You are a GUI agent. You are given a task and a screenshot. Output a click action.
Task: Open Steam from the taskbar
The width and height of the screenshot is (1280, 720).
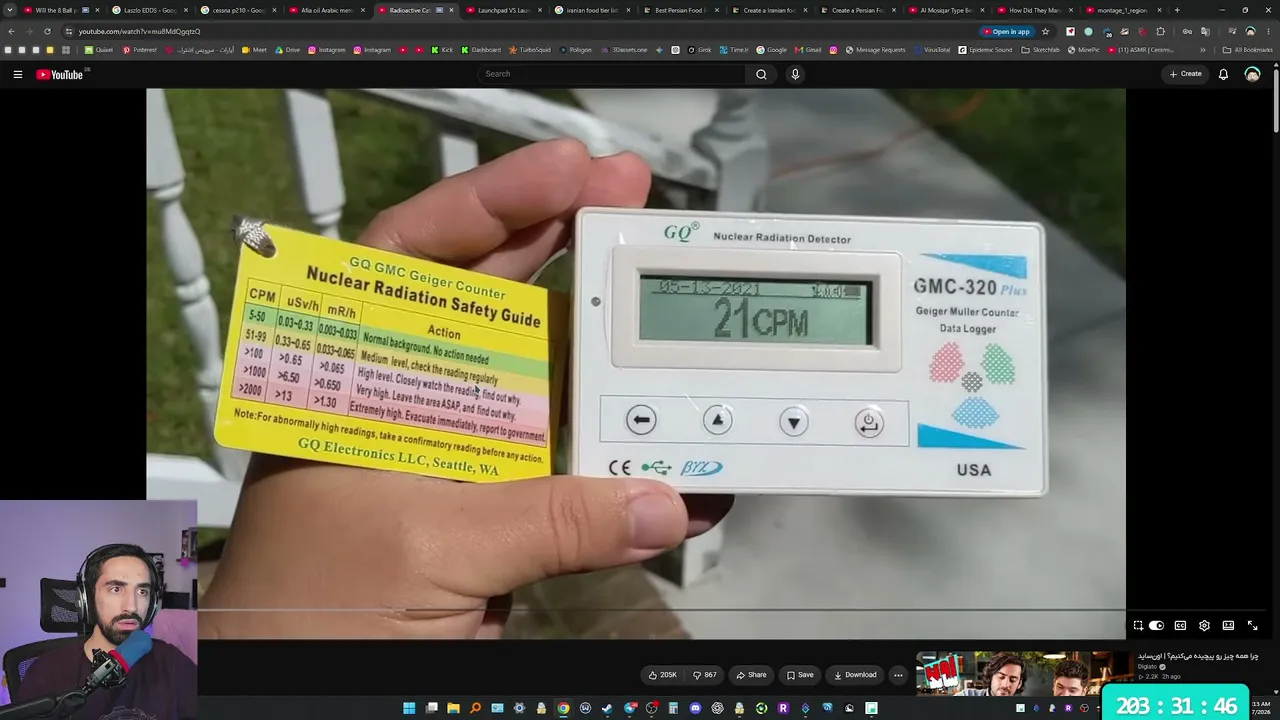(x=607, y=708)
